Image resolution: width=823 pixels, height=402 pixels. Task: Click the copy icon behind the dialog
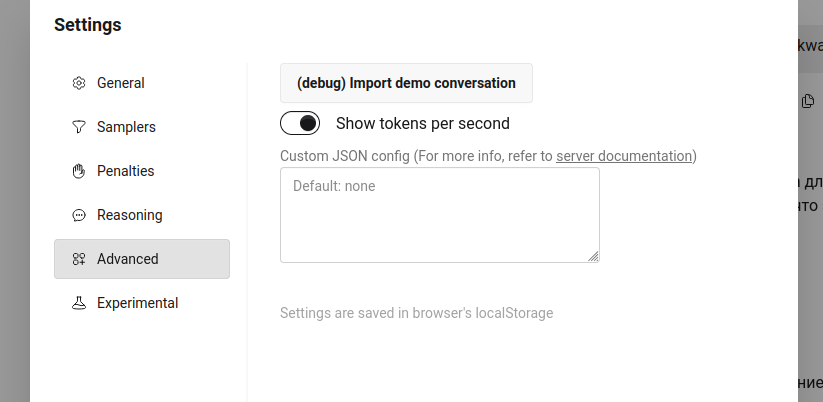[x=809, y=100]
